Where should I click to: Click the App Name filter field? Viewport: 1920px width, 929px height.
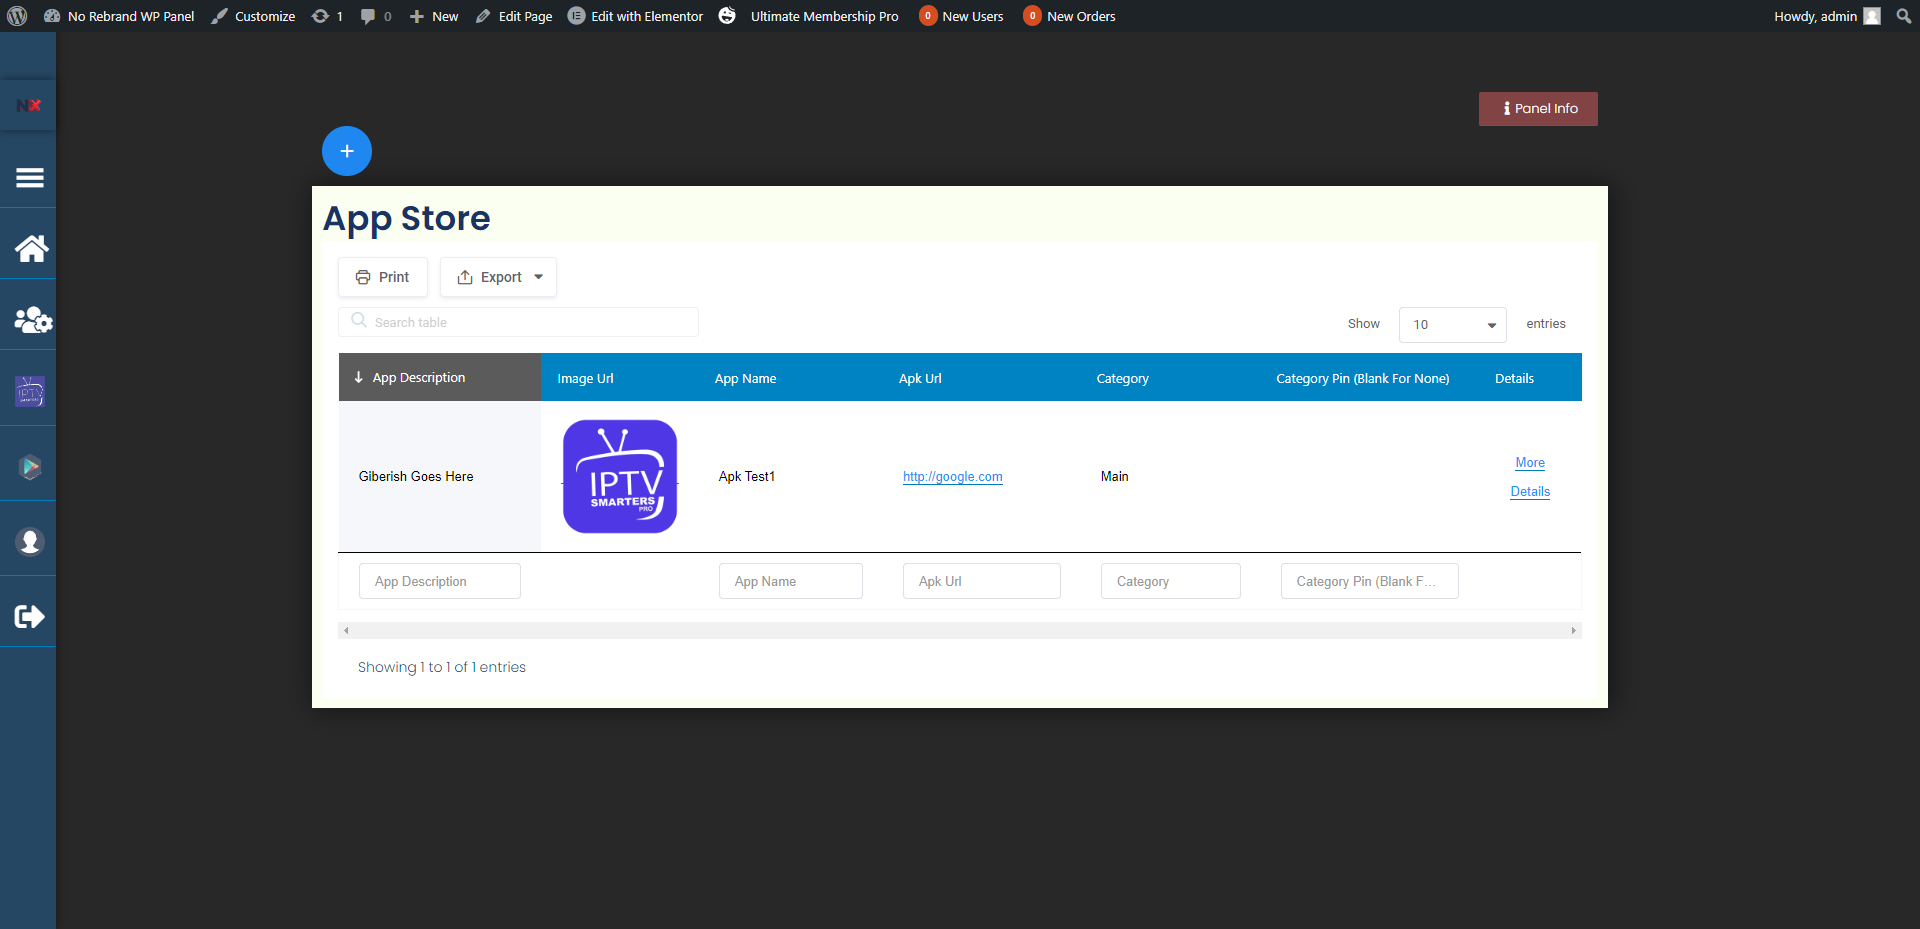(790, 581)
